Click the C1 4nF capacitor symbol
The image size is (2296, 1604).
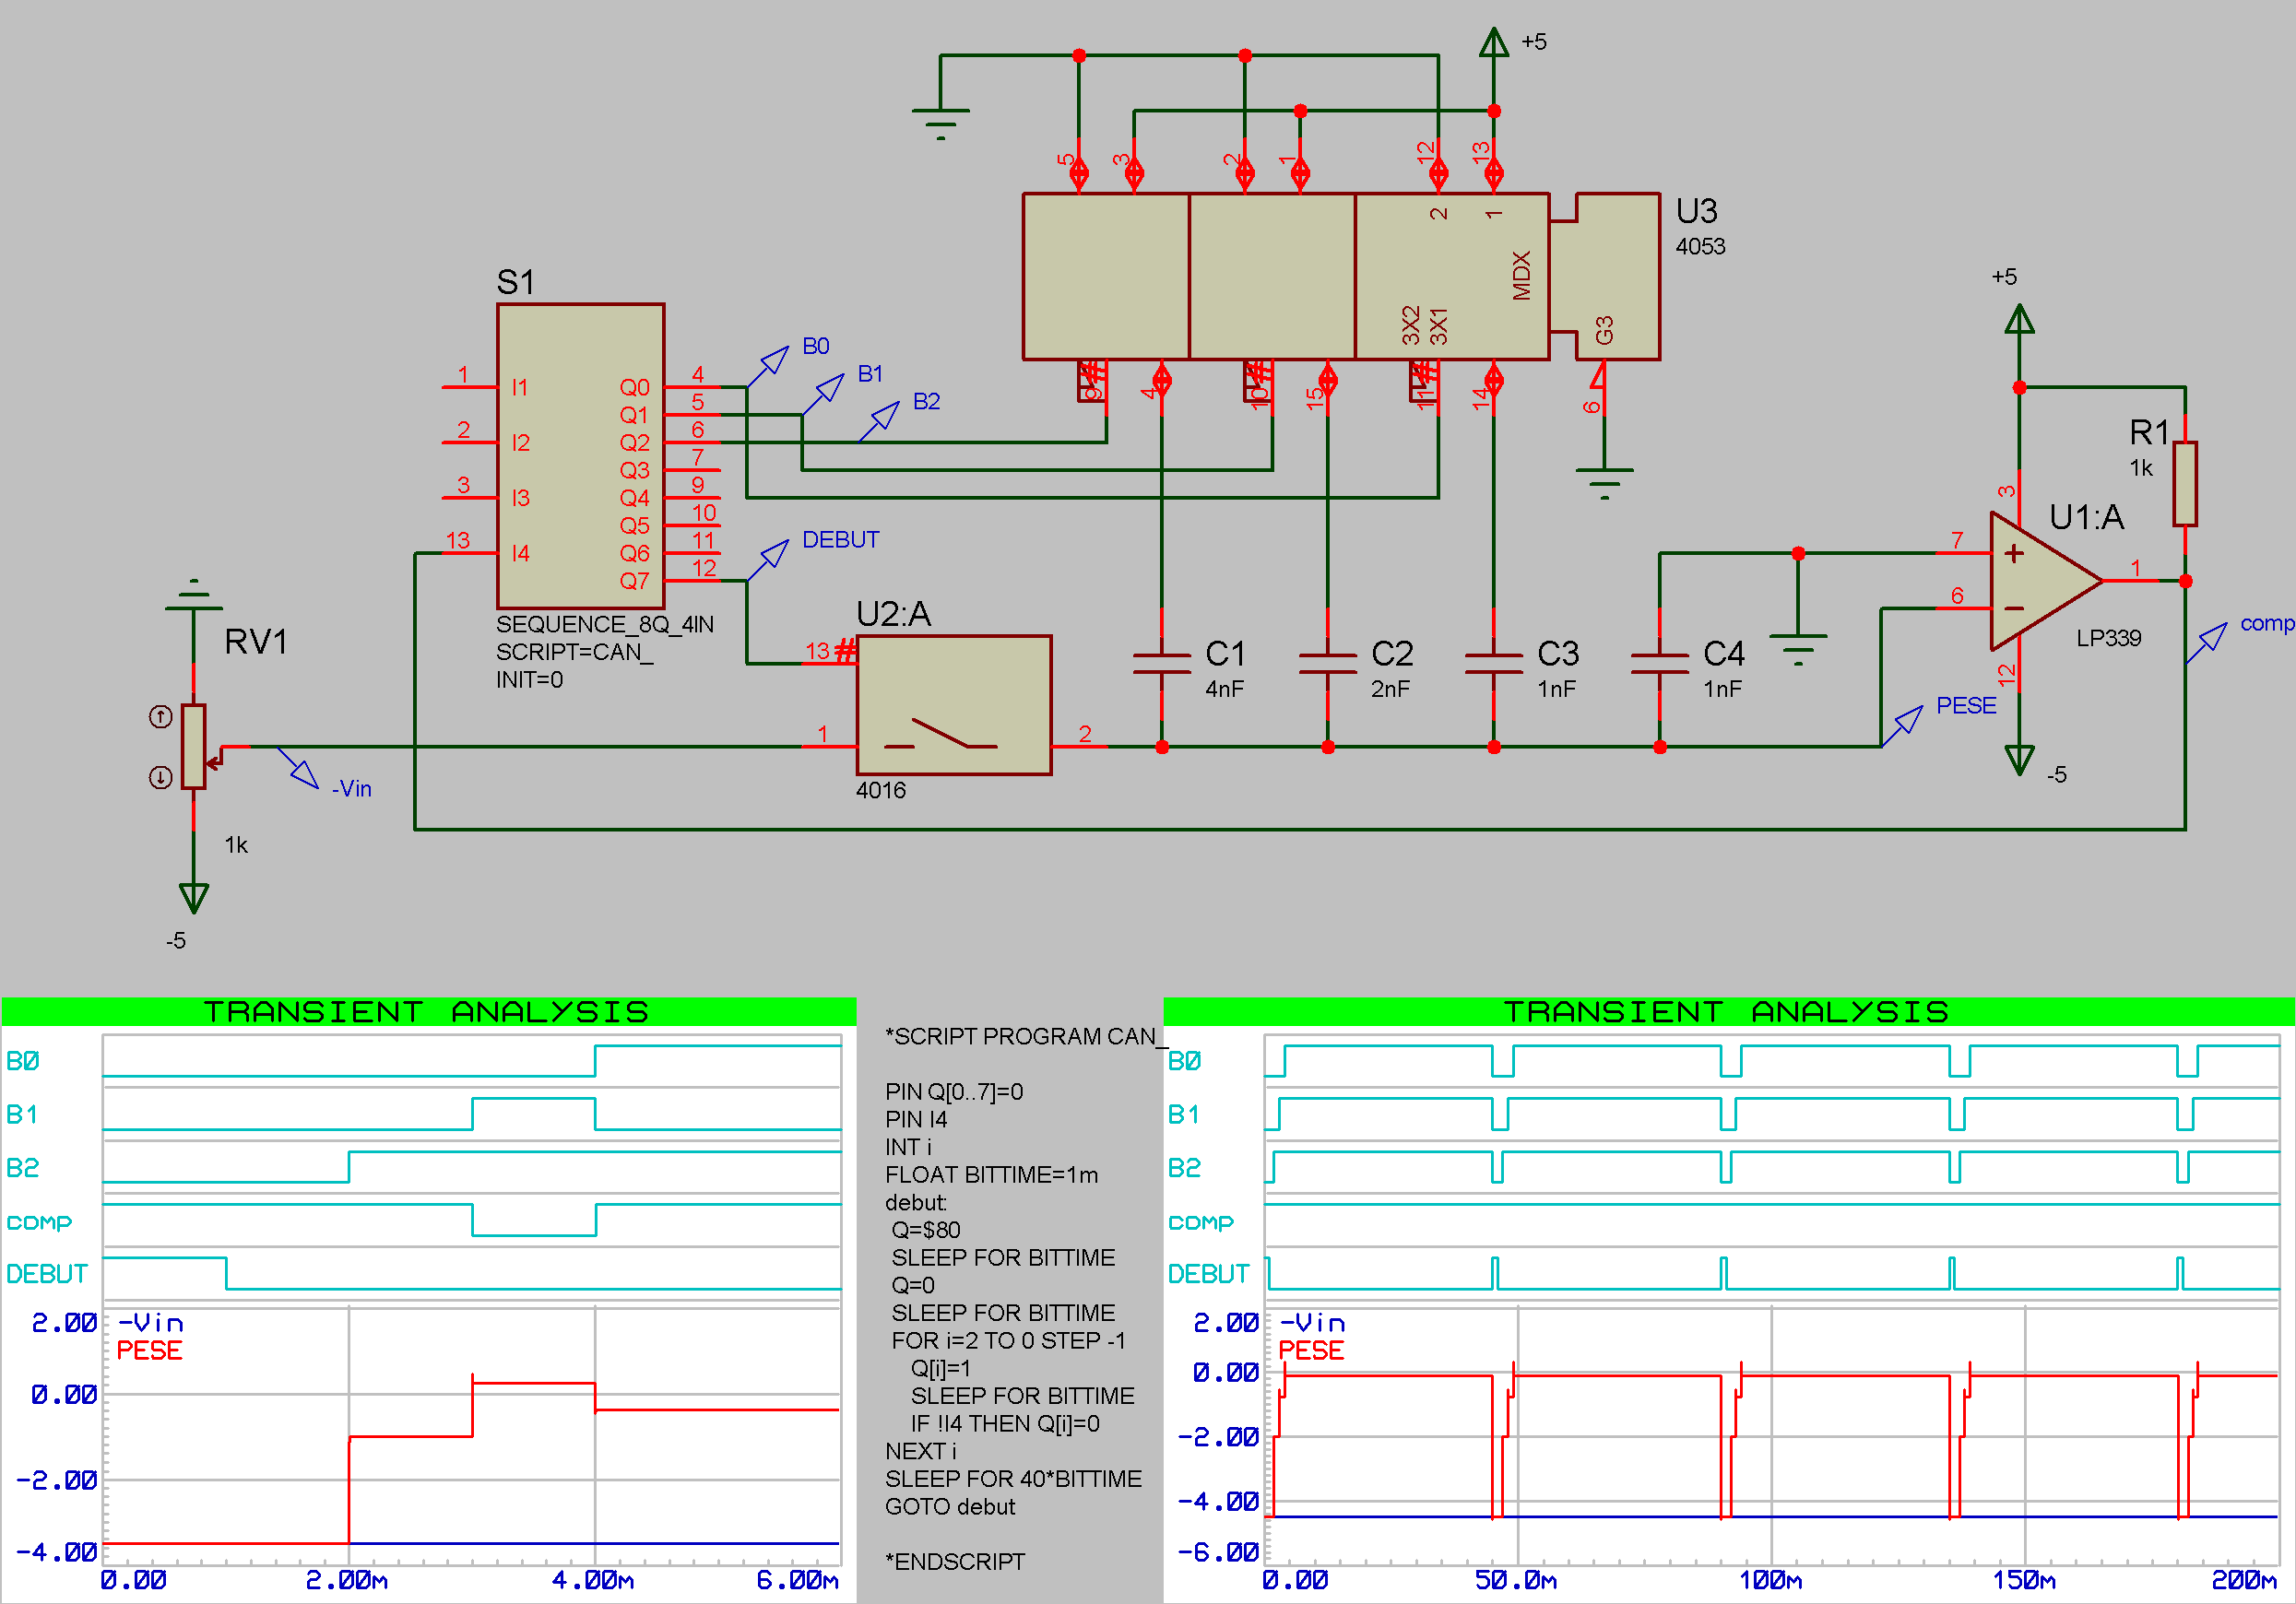coord(1161,664)
